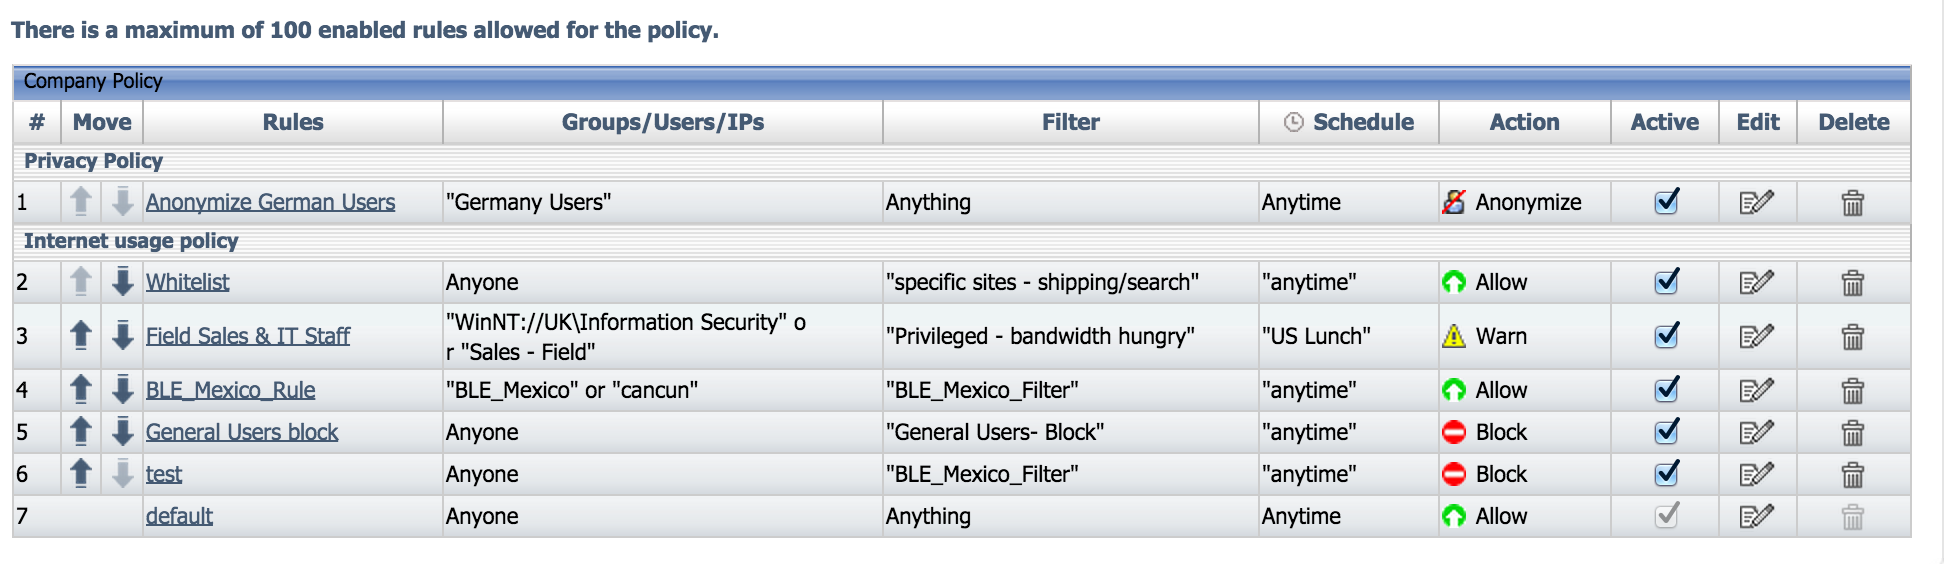The image size is (1950, 564).
Task: Move the test rule up
Action: pos(81,474)
